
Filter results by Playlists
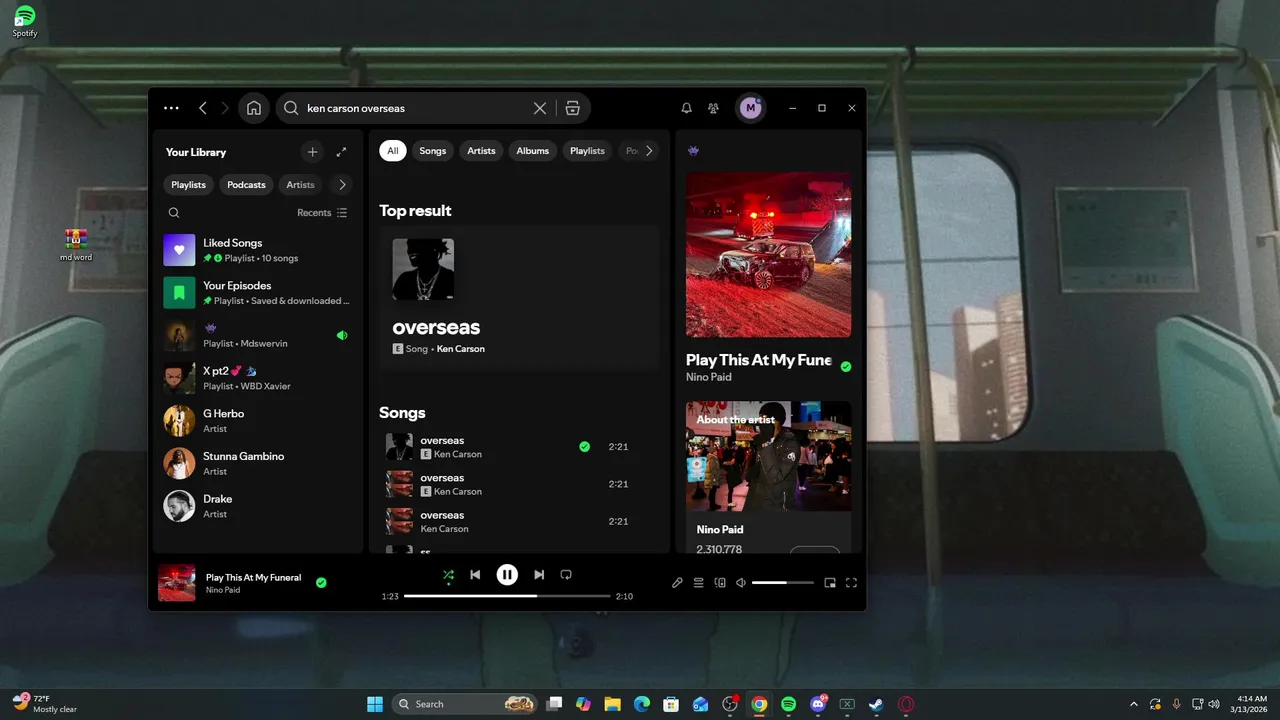[587, 151]
